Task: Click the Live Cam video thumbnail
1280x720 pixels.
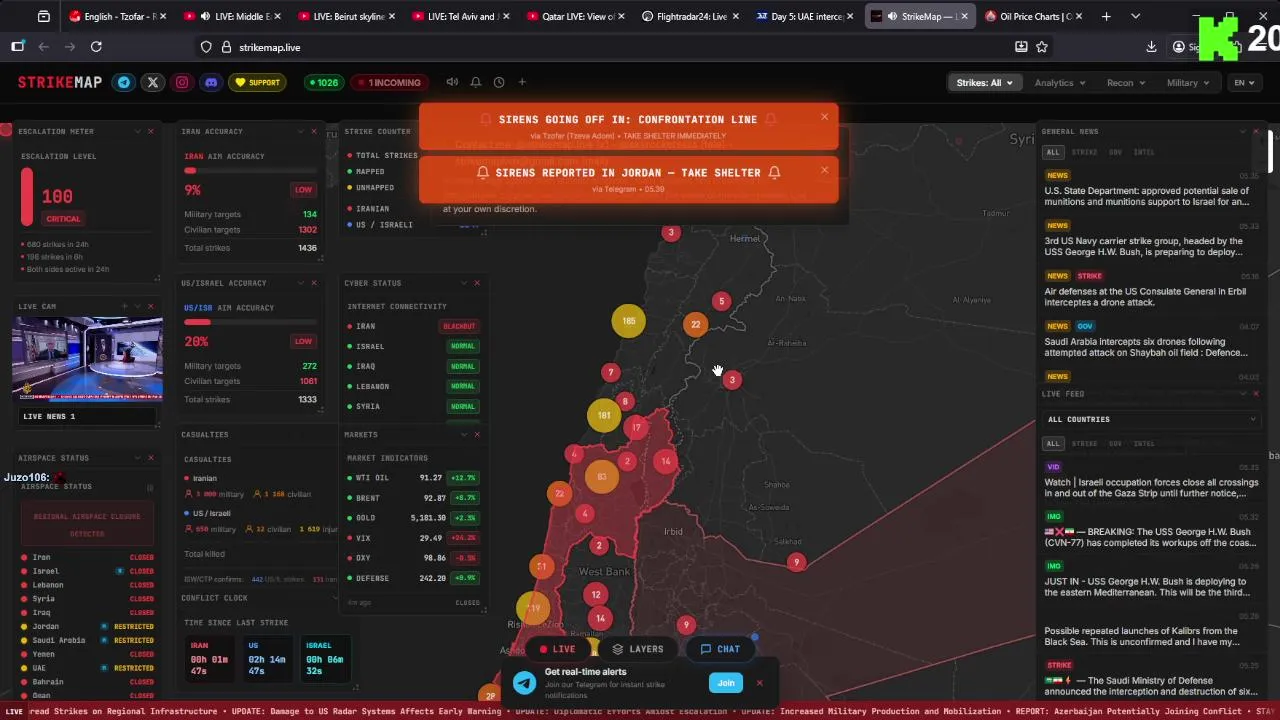Action: click(87, 359)
